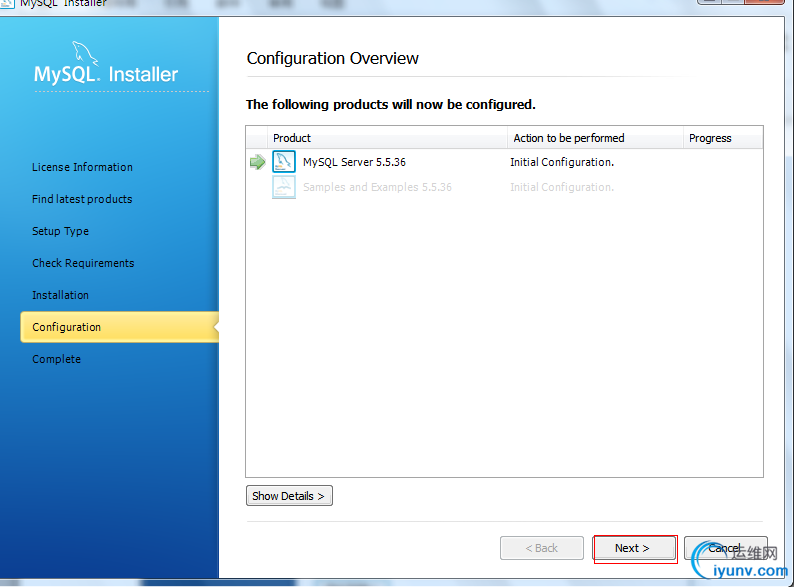Click the Product column header
Image resolution: width=794 pixels, height=587 pixels.
click(x=387, y=138)
